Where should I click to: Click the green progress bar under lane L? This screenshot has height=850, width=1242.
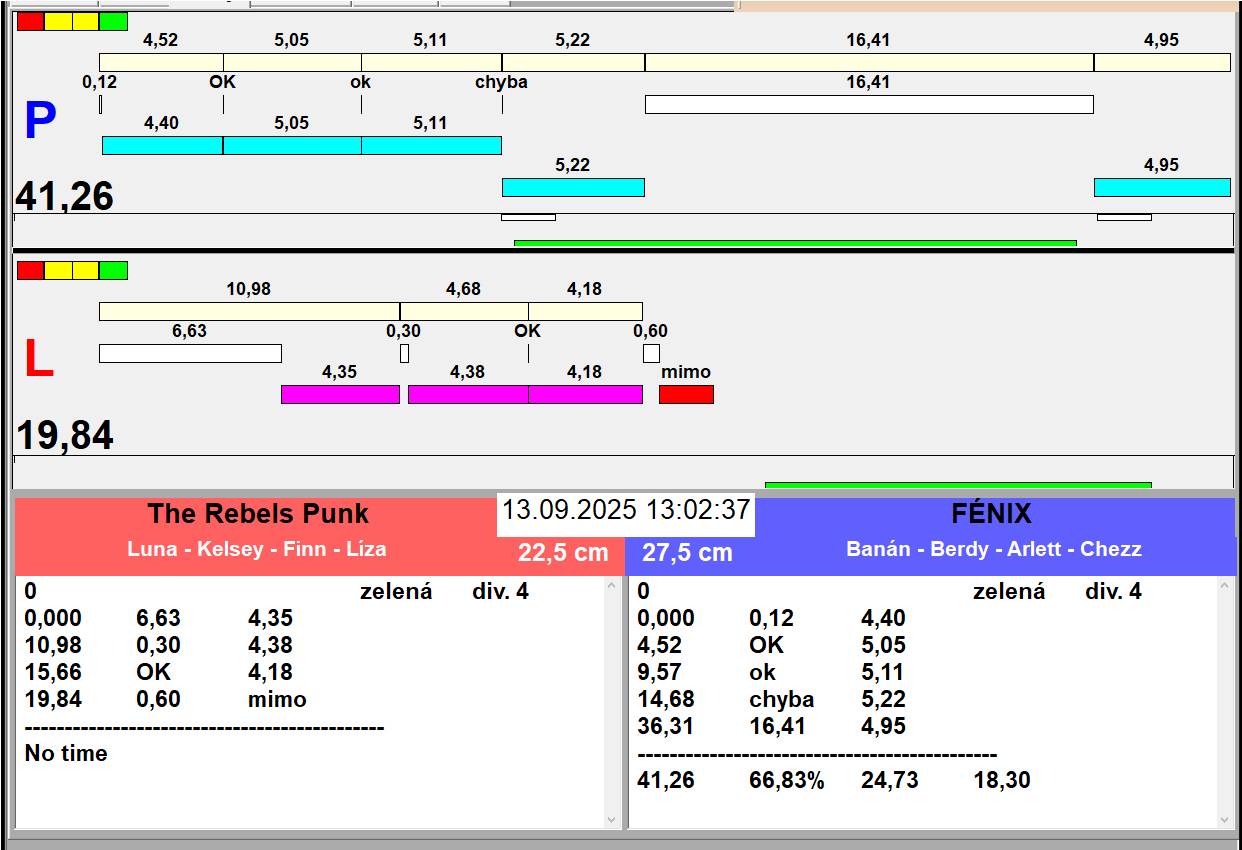pos(958,485)
